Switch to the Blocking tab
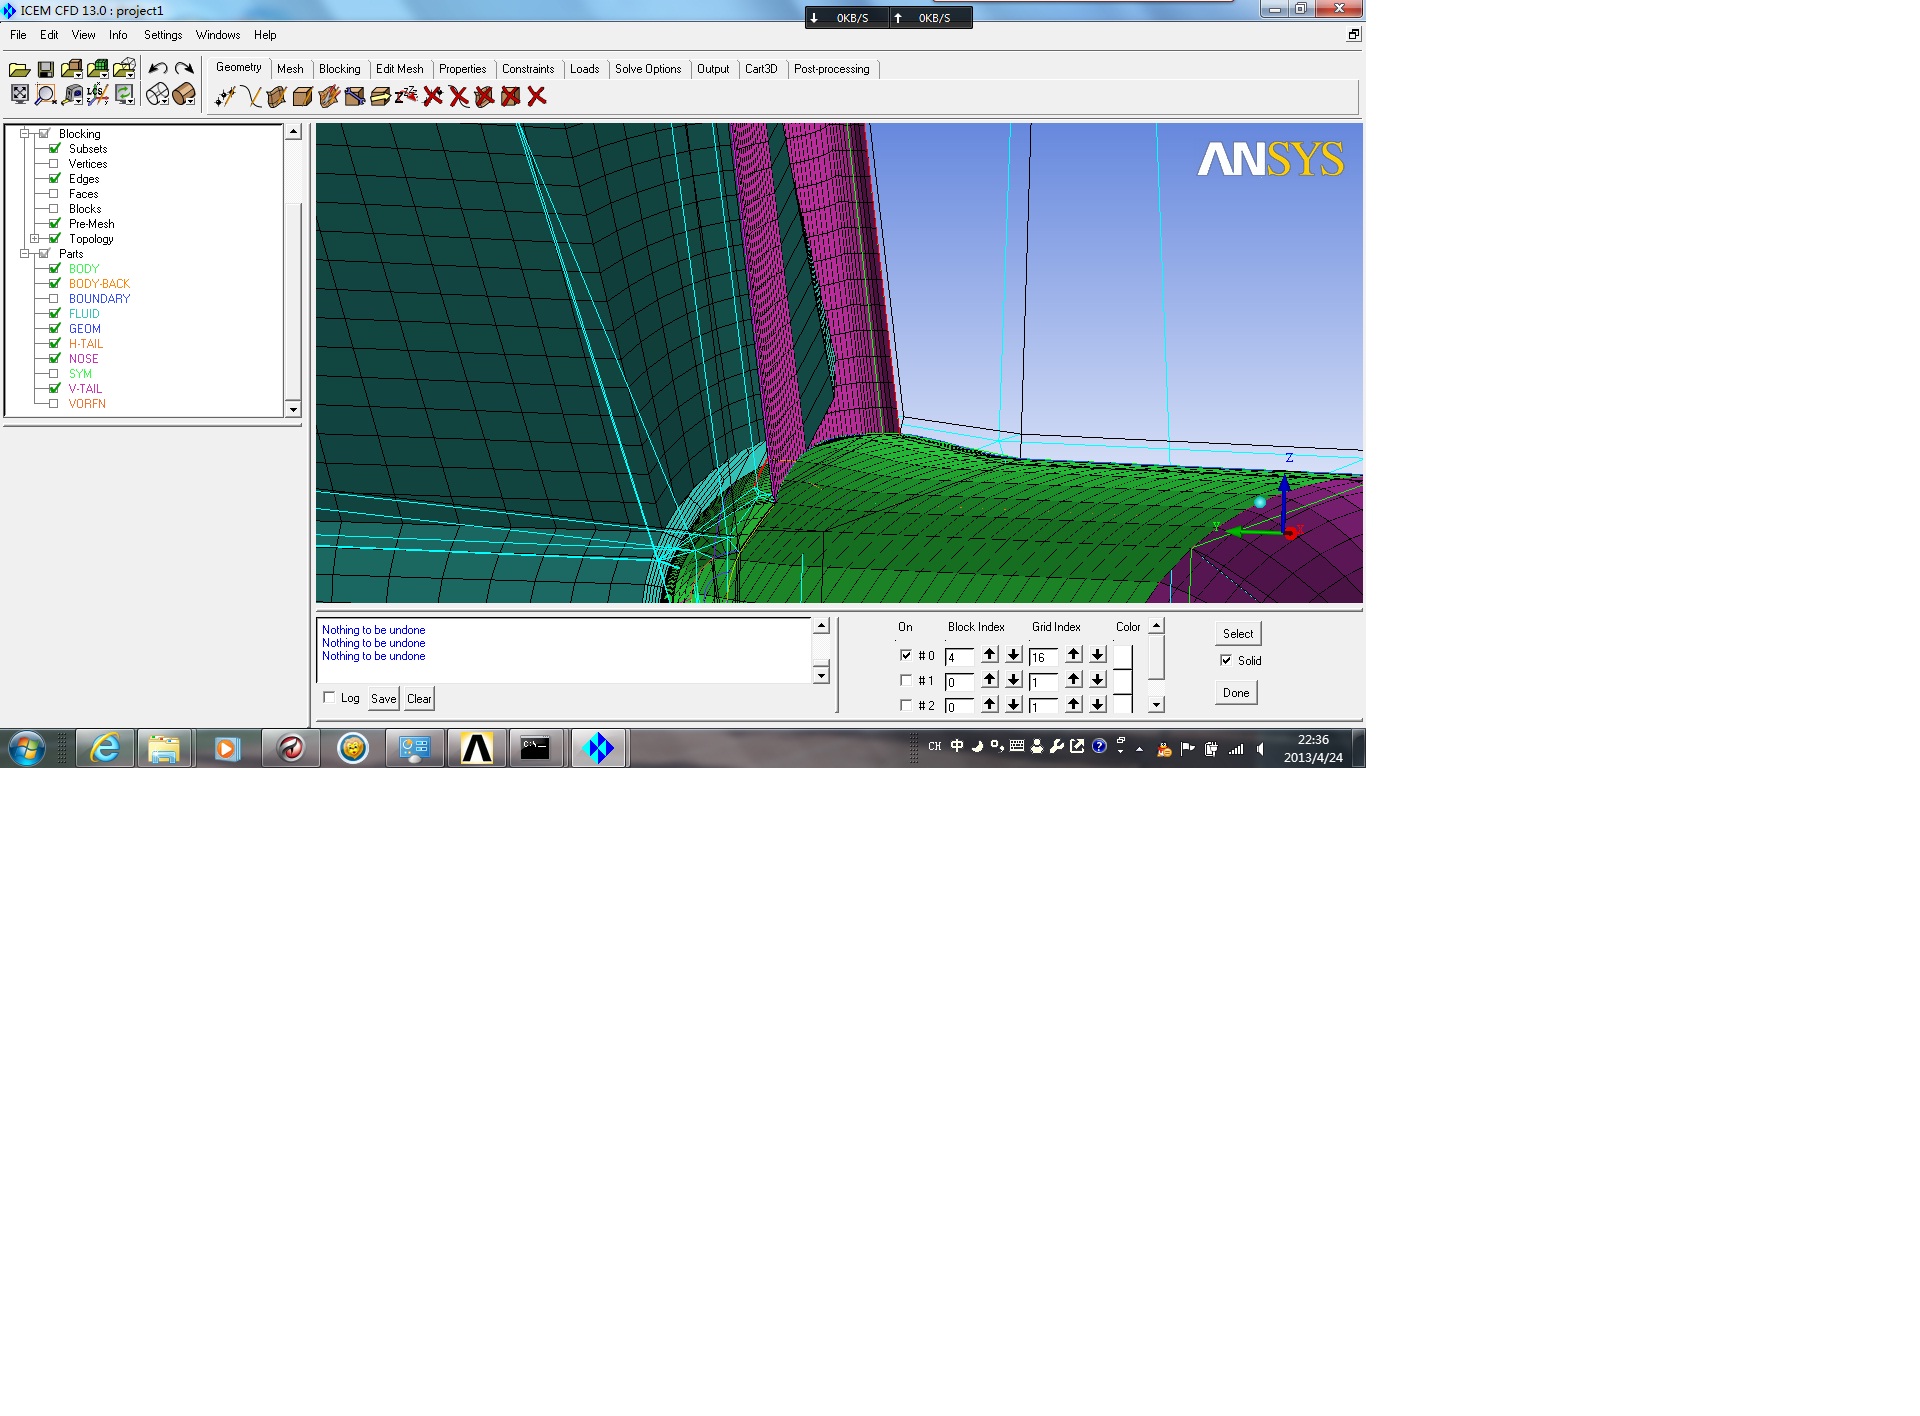 point(339,69)
